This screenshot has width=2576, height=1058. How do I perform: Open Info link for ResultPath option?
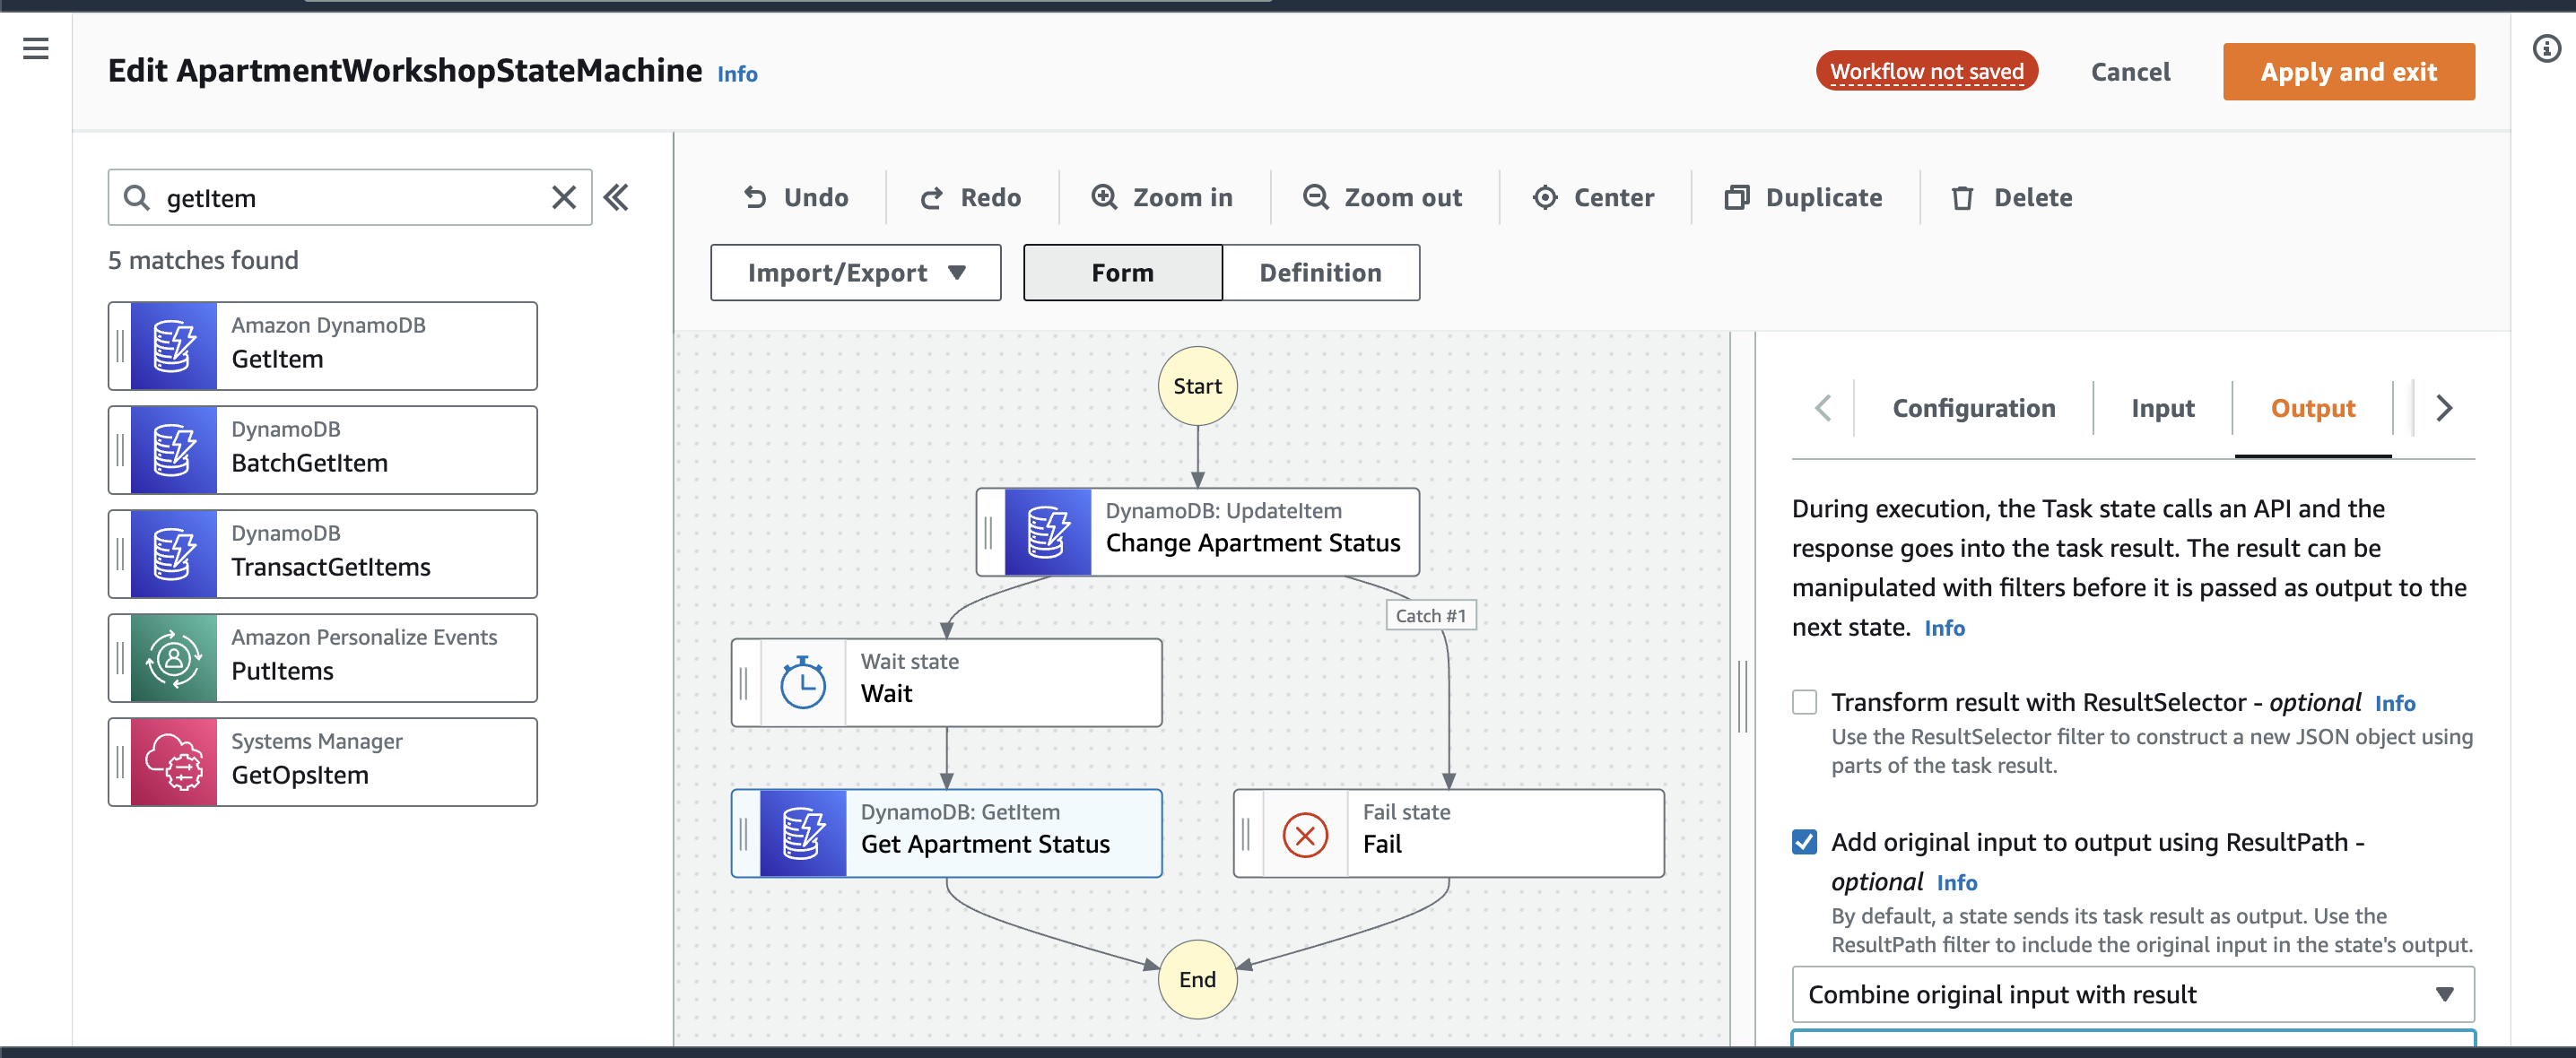[x=1956, y=882]
